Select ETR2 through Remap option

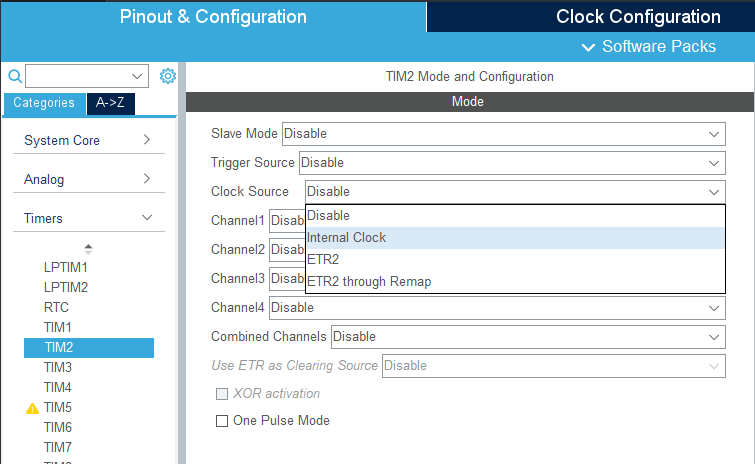coord(515,282)
